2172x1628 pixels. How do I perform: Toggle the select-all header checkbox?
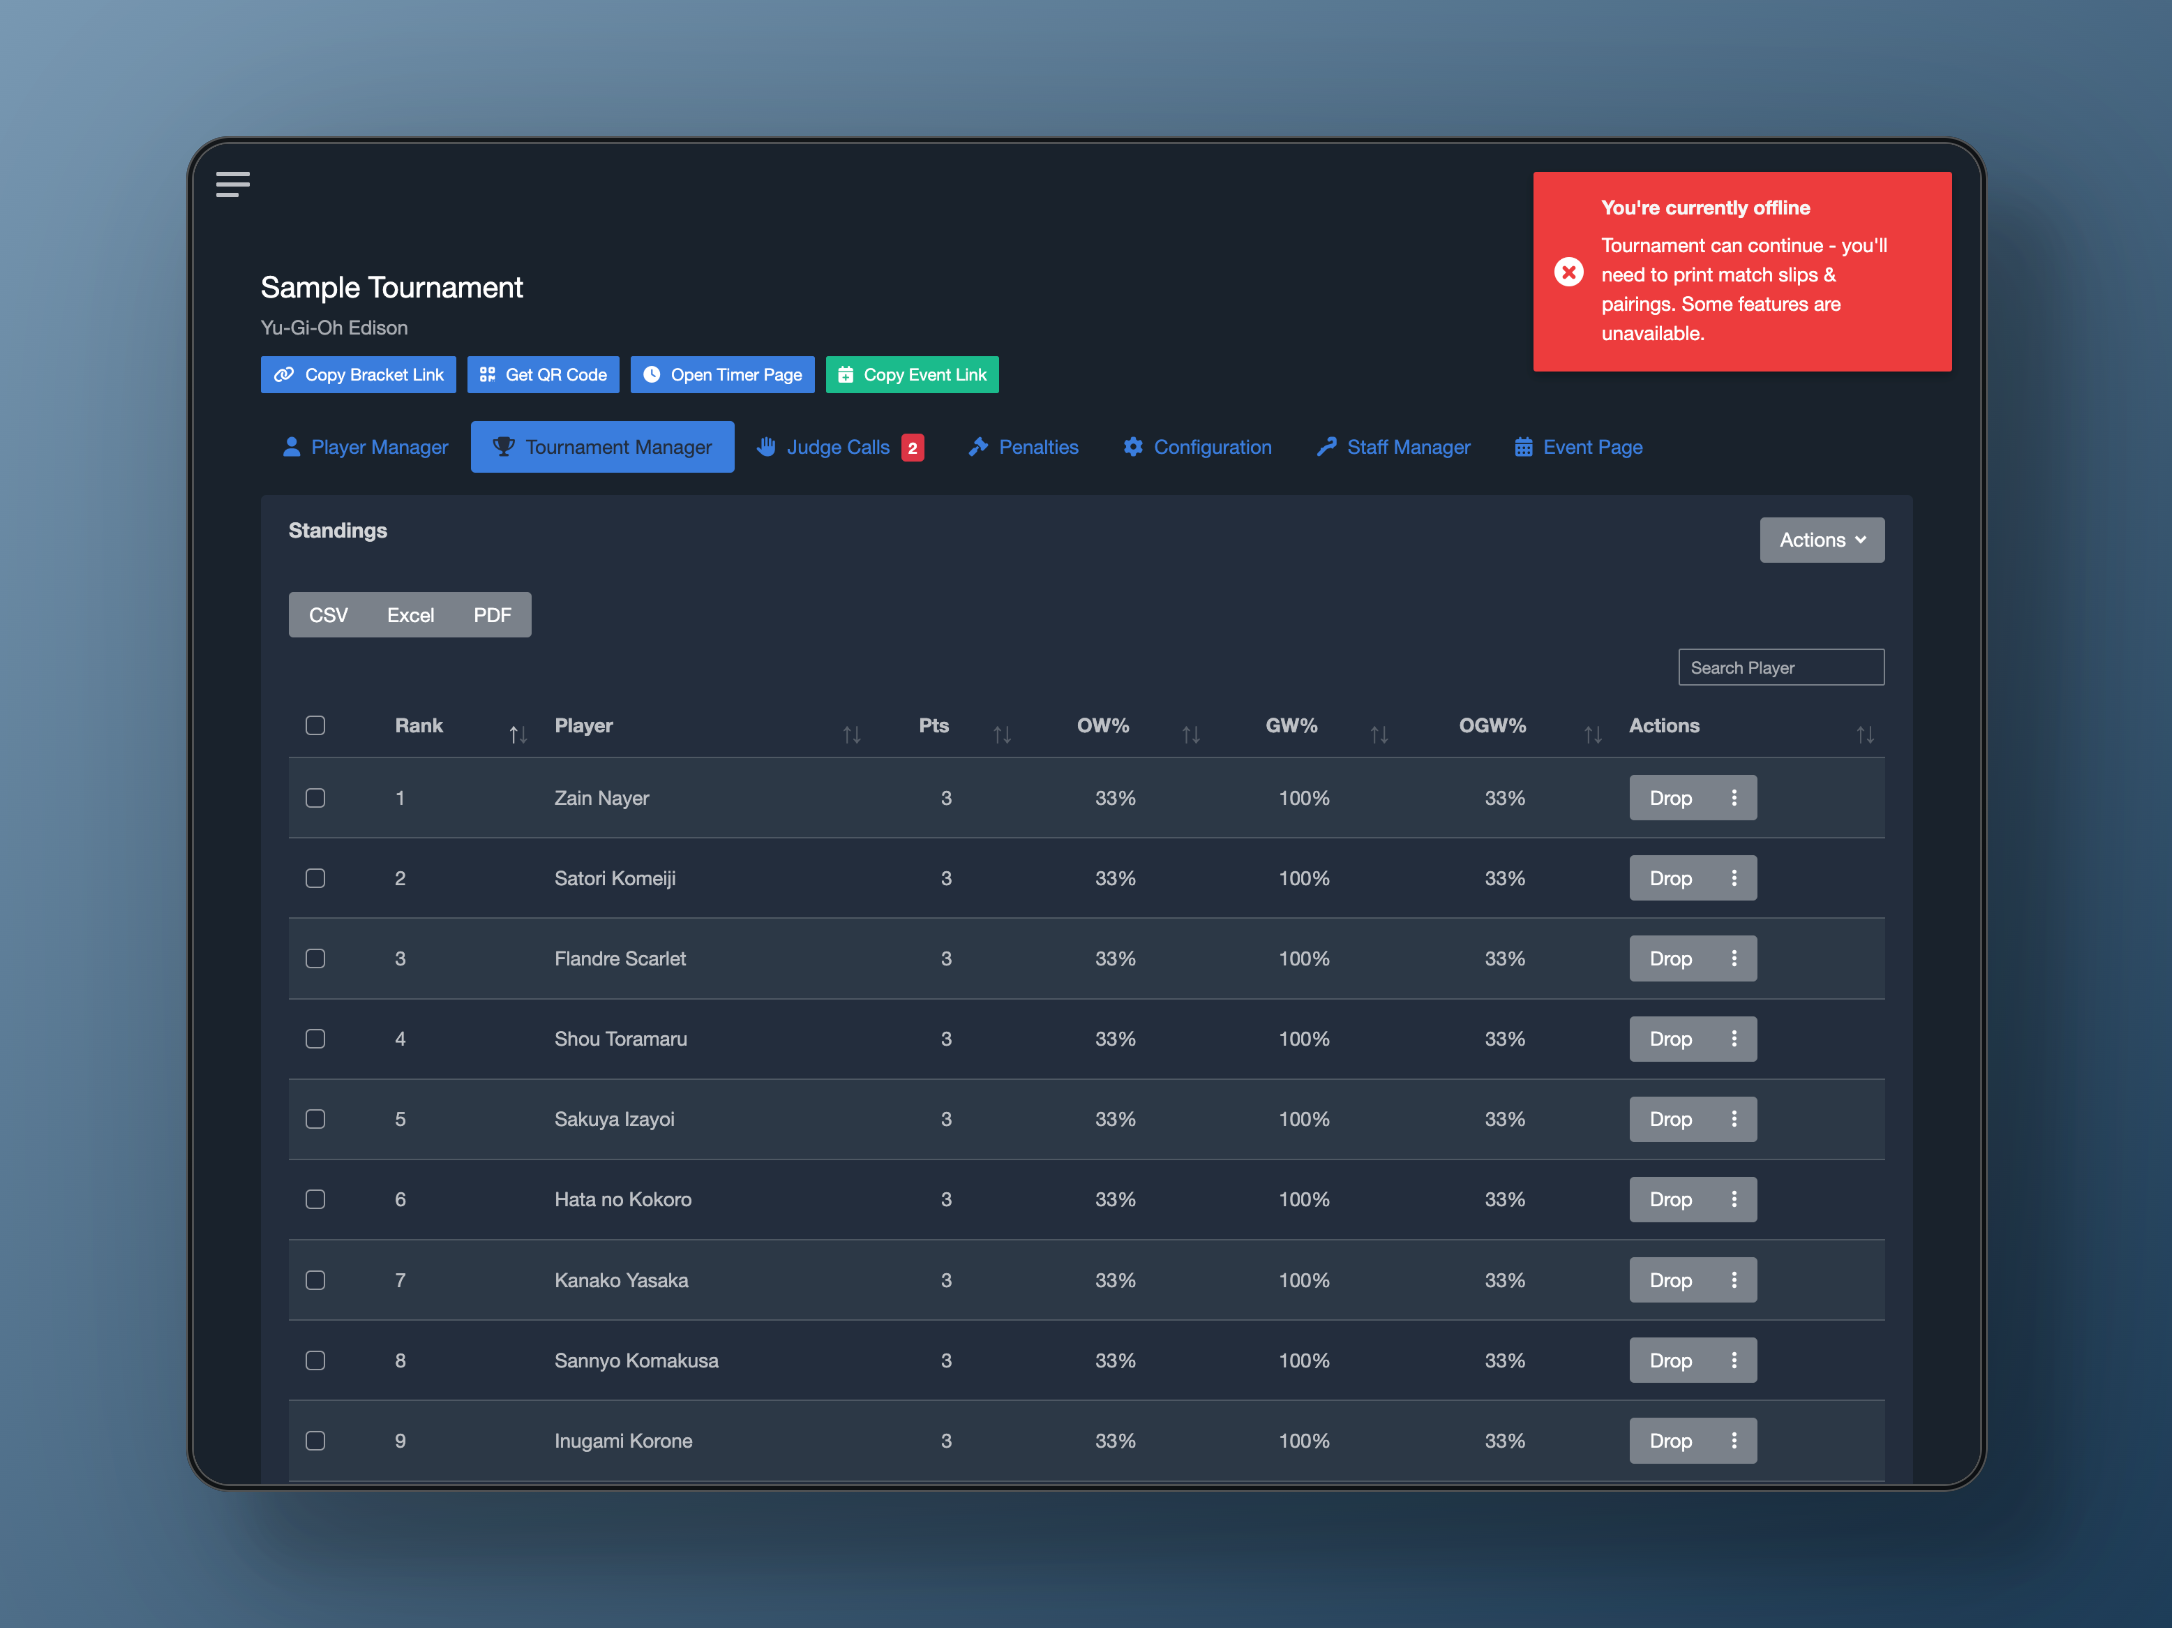pos(315,726)
